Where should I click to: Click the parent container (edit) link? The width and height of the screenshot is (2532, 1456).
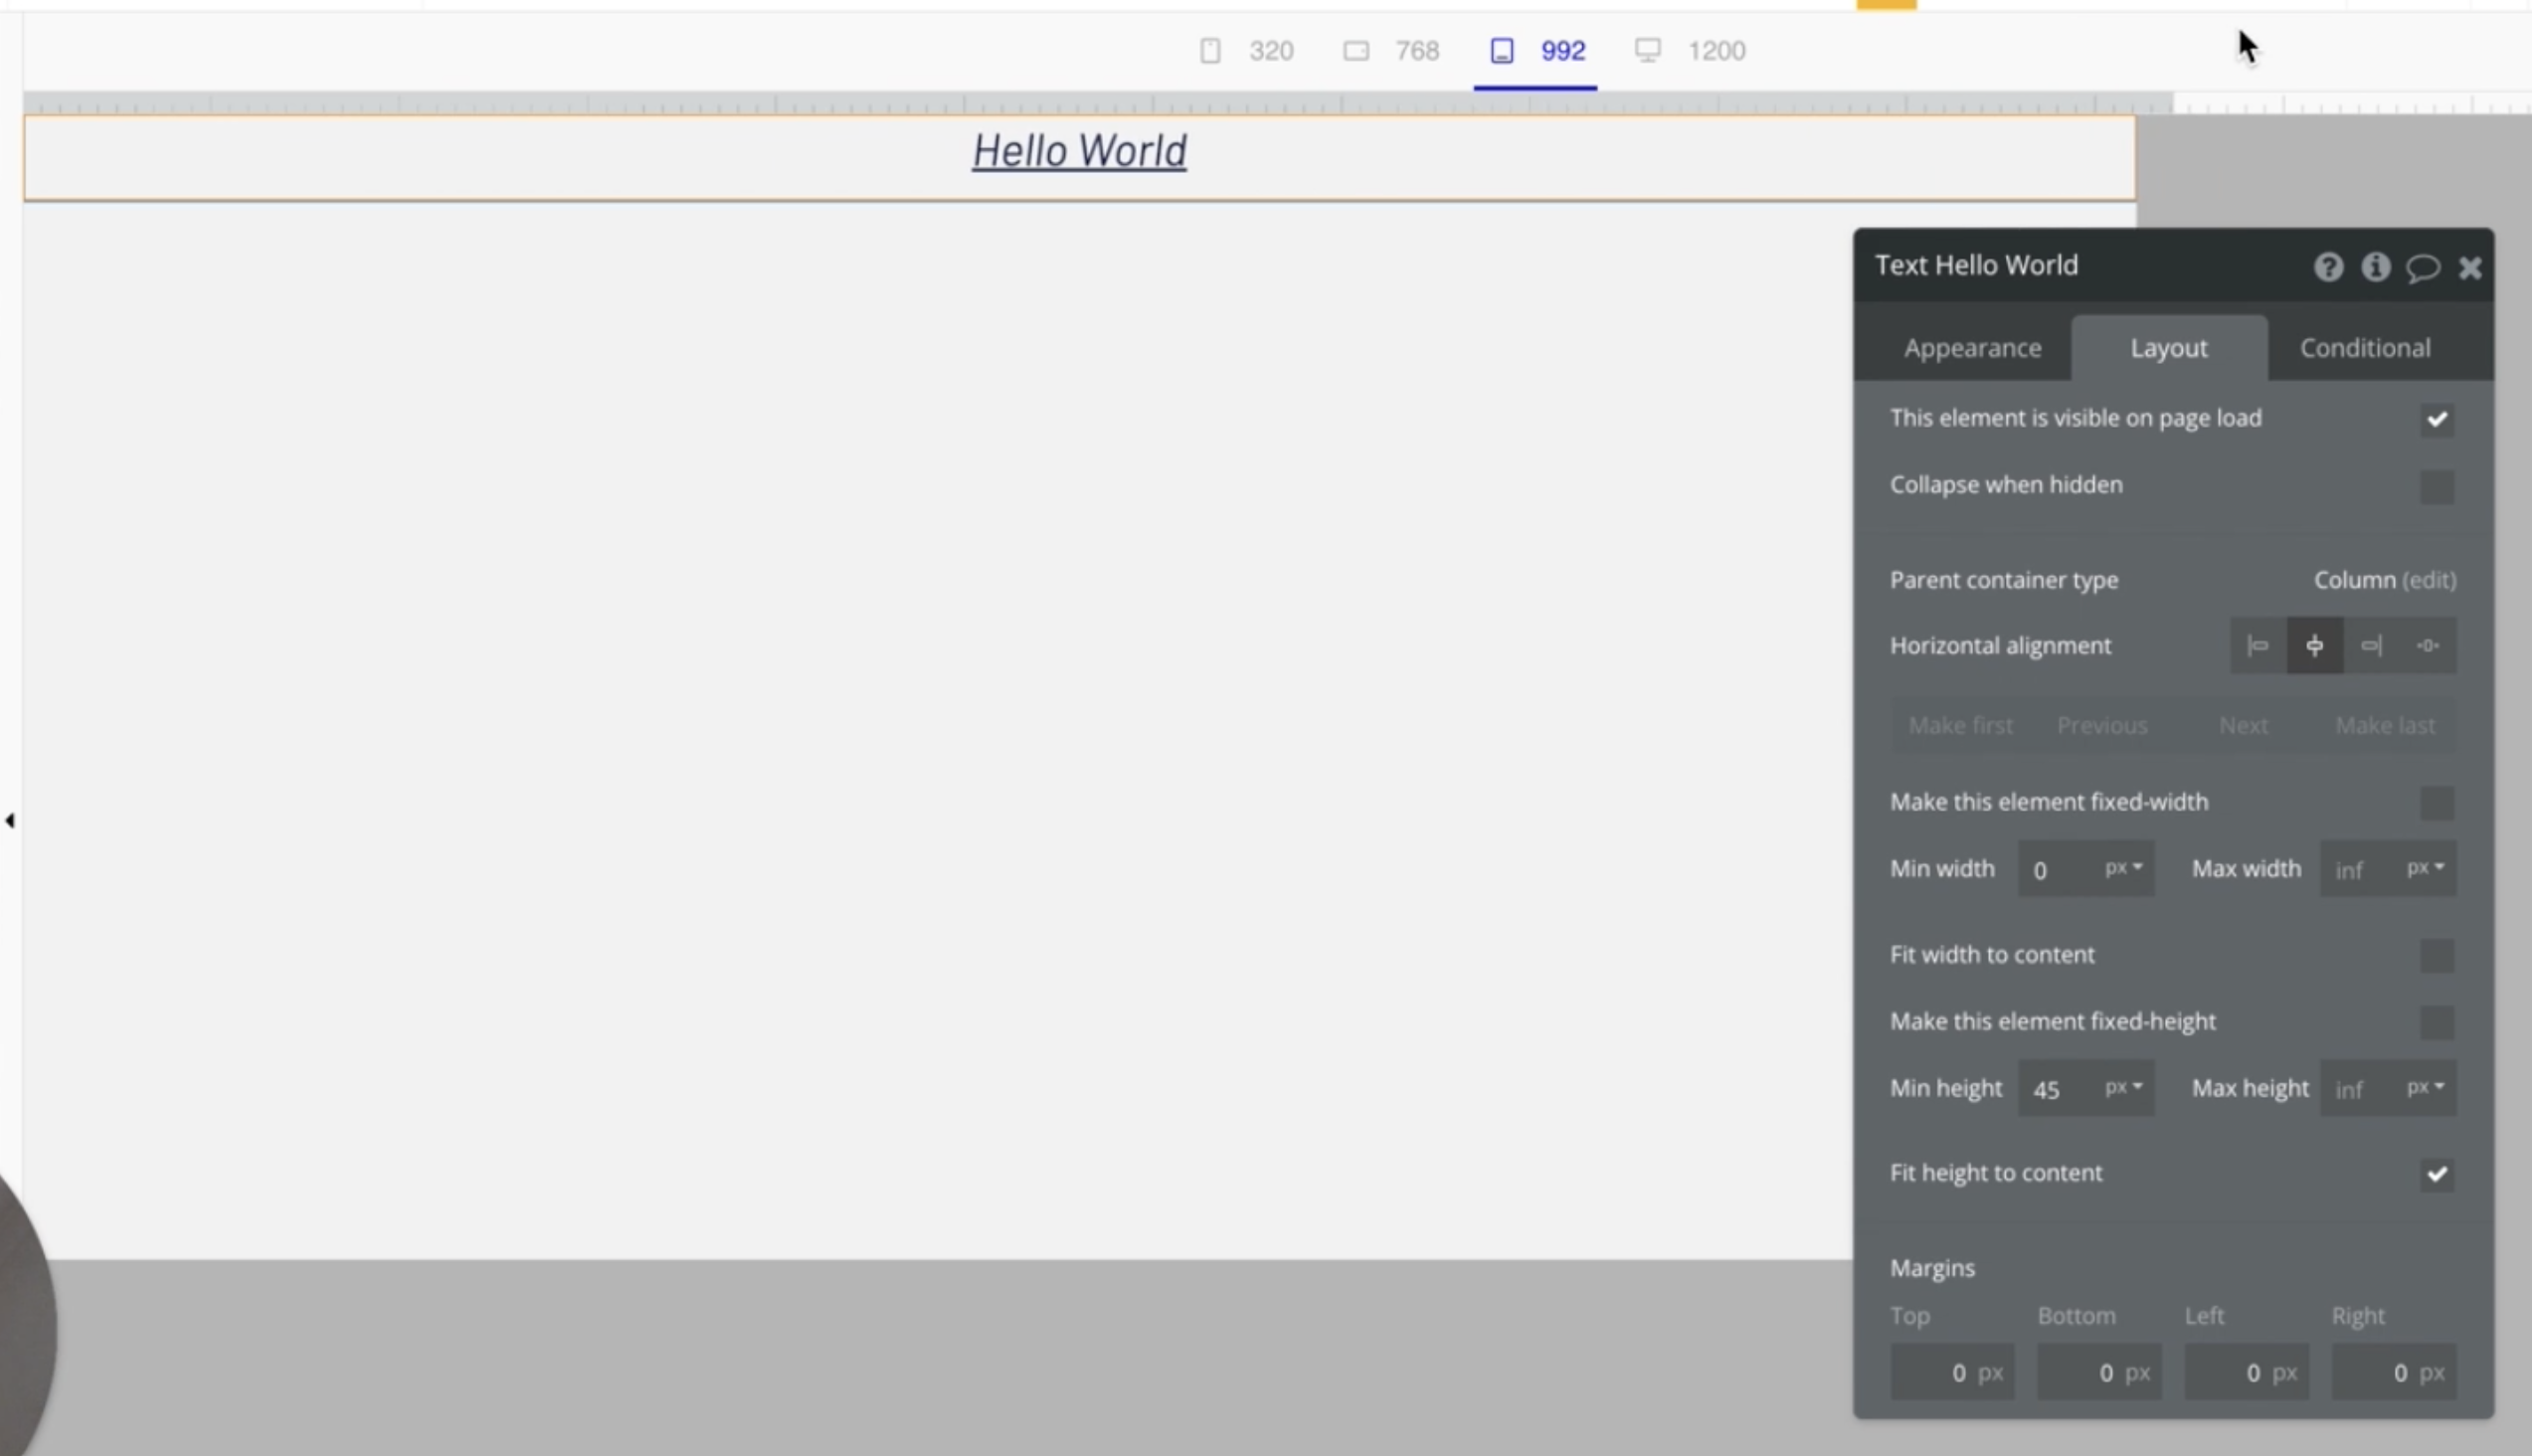pyautogui.click(x=2429, y=580)
